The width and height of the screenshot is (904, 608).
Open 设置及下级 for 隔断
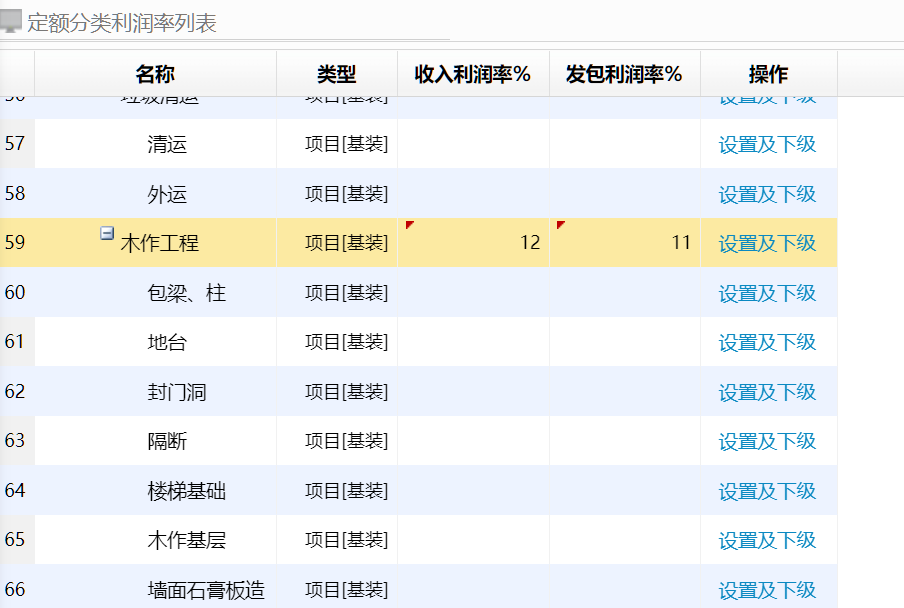coord(768,441)
